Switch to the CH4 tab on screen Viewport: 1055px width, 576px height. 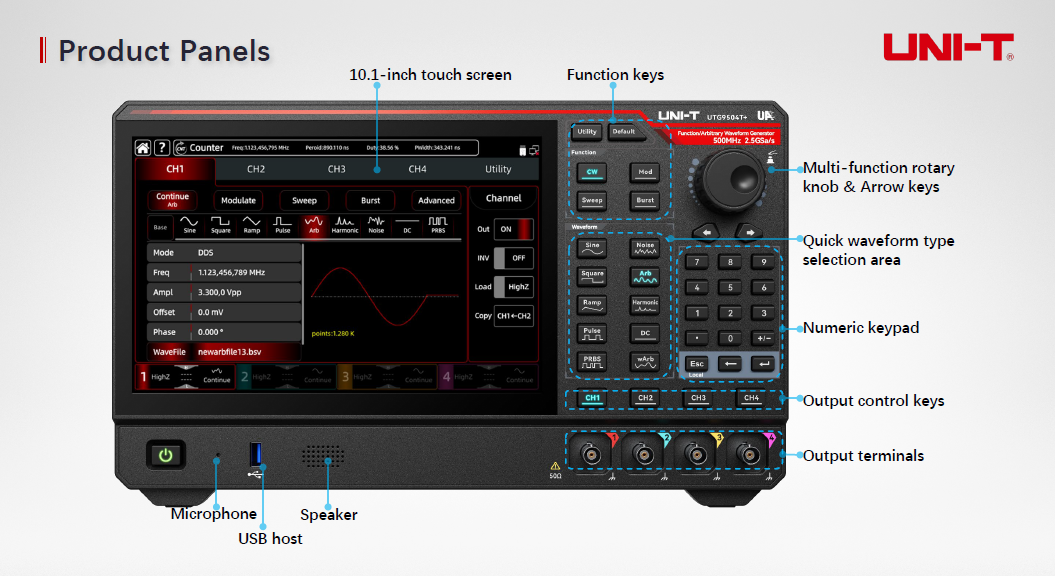click(417, 170)
